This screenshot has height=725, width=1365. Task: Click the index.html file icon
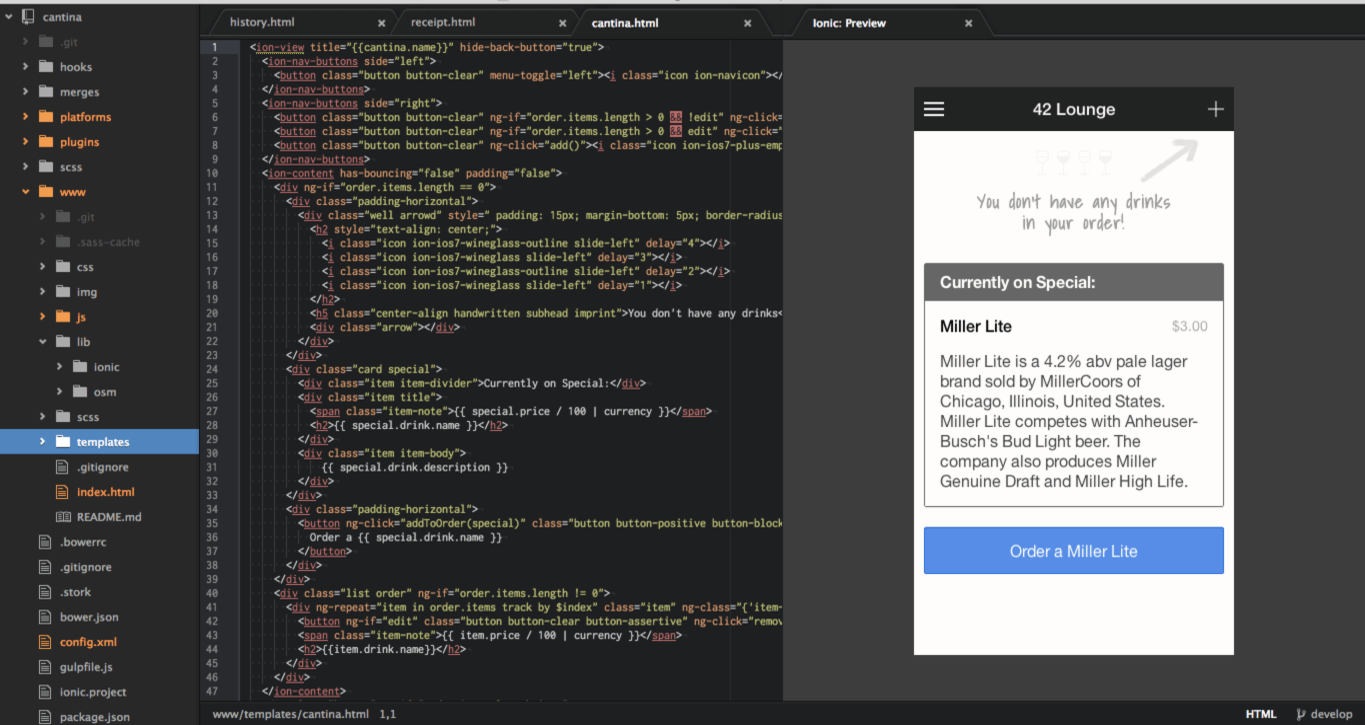point(62,492)
